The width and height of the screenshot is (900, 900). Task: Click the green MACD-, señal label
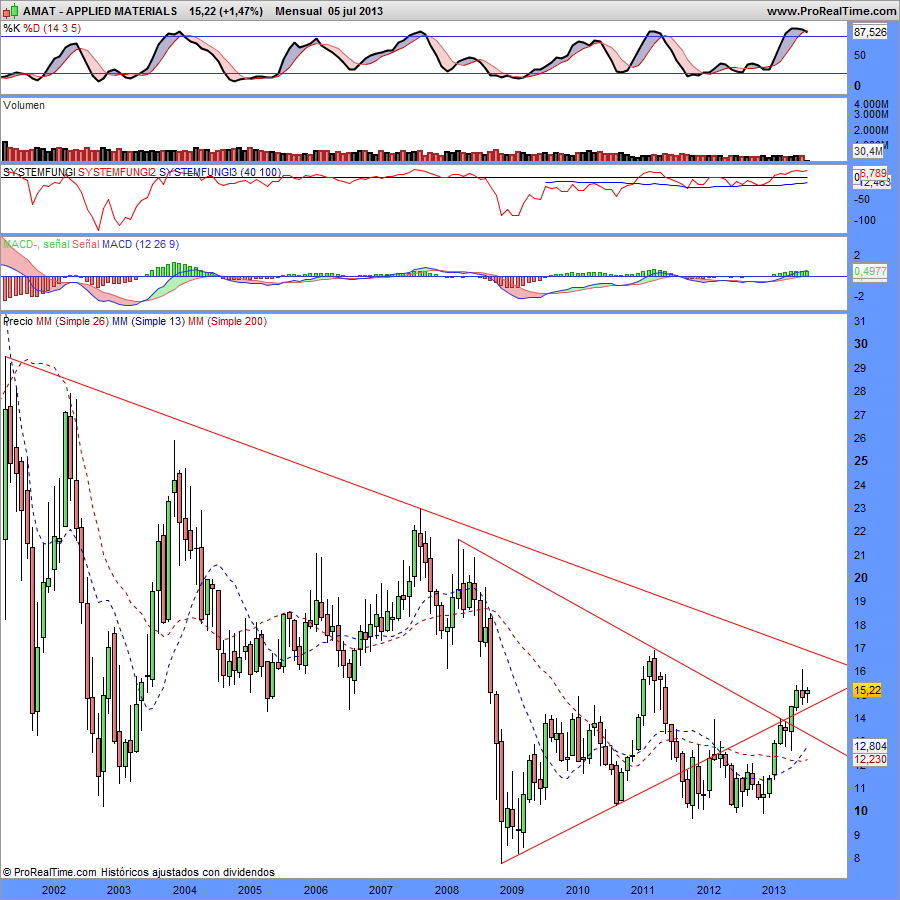point(36,244)
